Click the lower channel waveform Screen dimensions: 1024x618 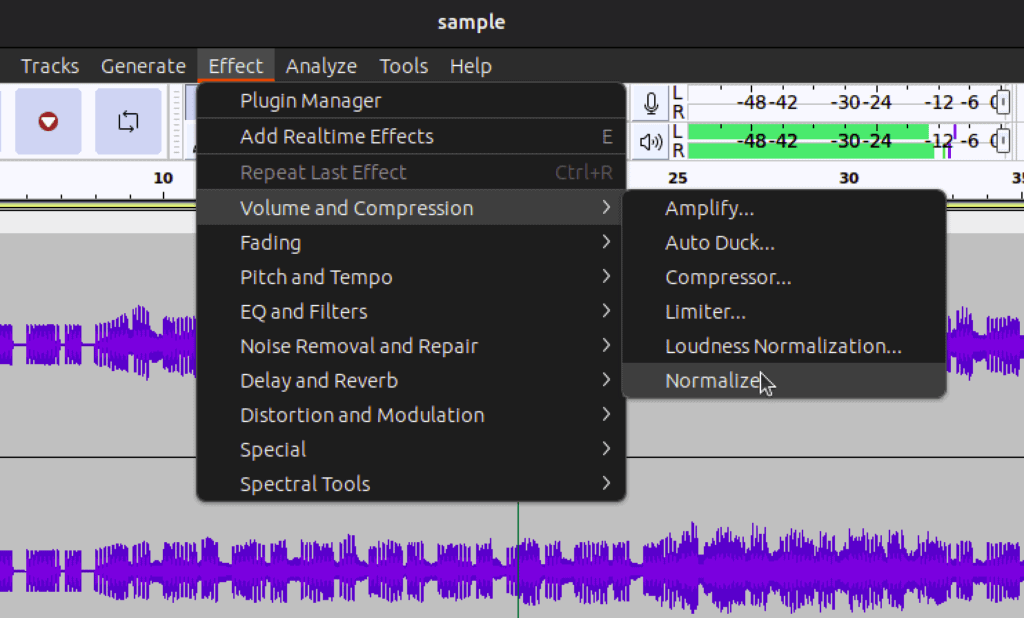pyautogui.click(x=512, y=570)
